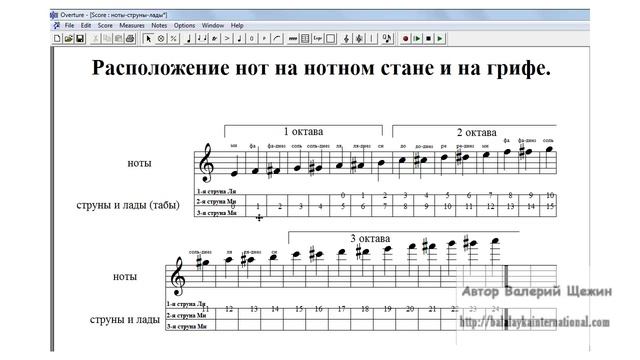Save the score with floppy icon
This screenshot has width=640, height=360.
(x=80, y=39)
